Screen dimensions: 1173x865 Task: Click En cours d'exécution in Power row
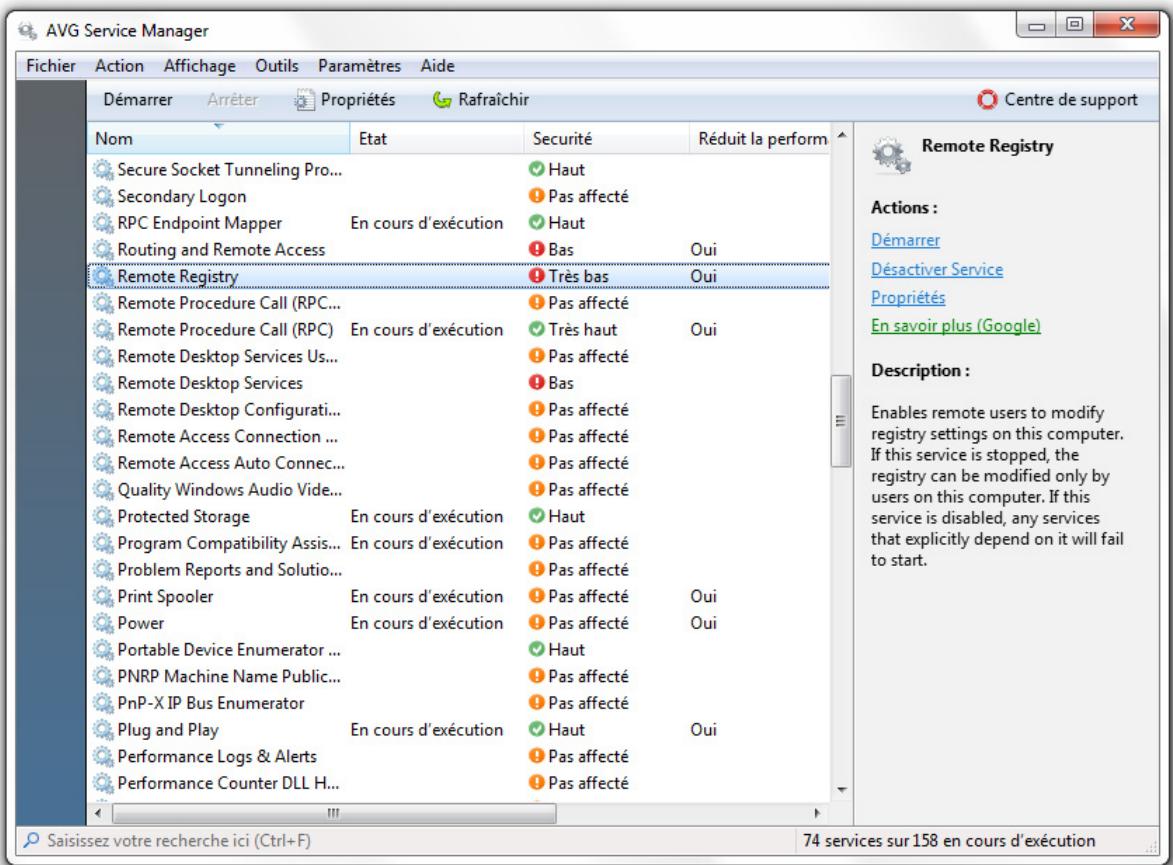(426, 623)
